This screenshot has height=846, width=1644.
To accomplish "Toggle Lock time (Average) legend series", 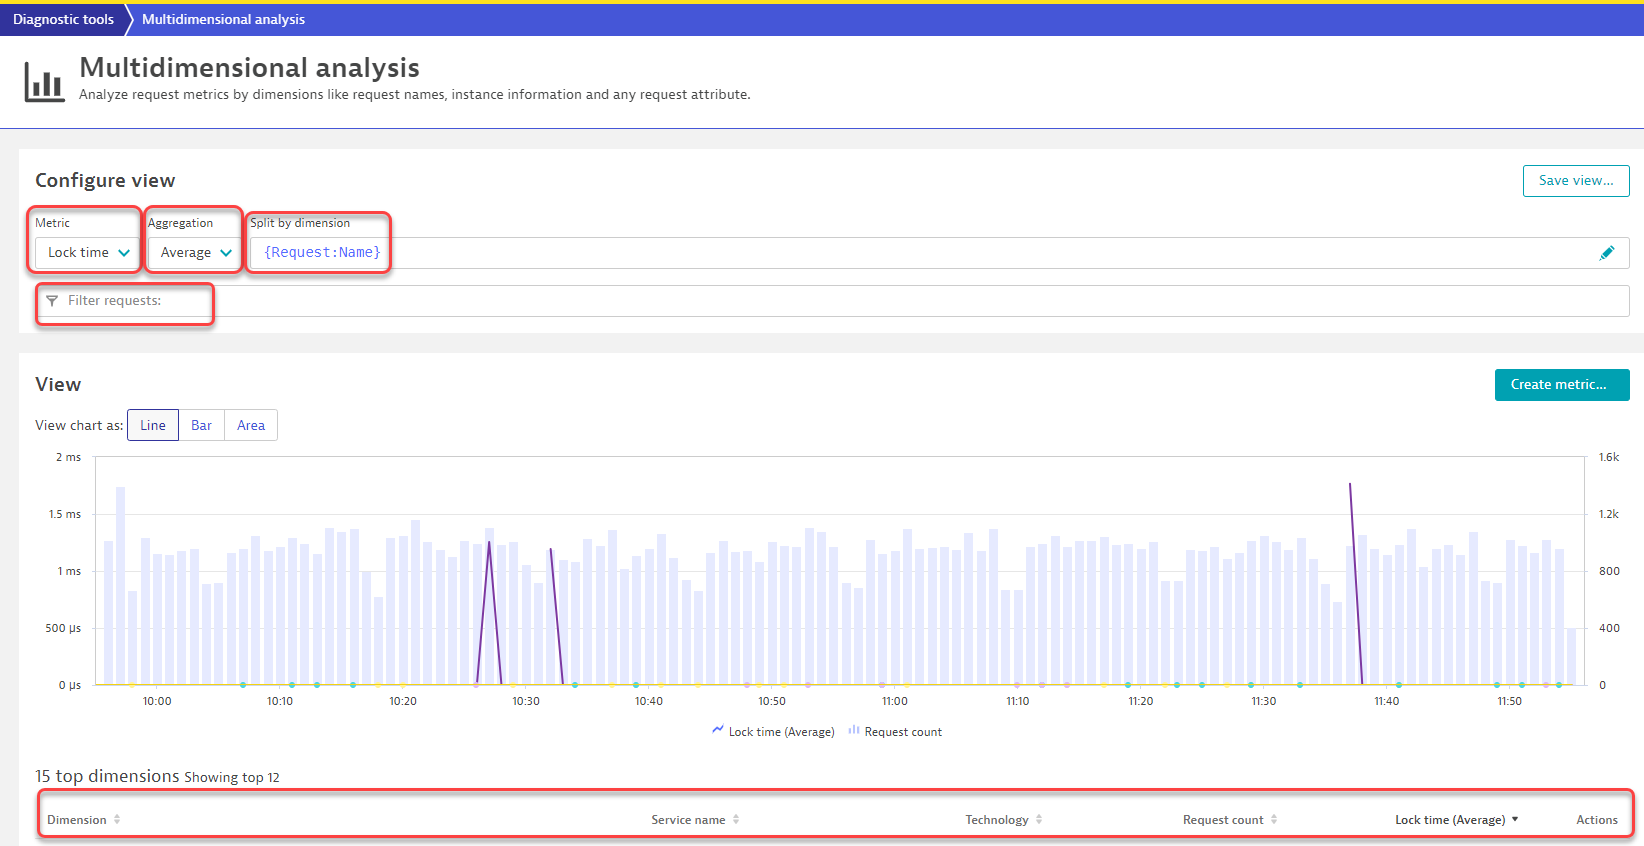I will [773, 732].
